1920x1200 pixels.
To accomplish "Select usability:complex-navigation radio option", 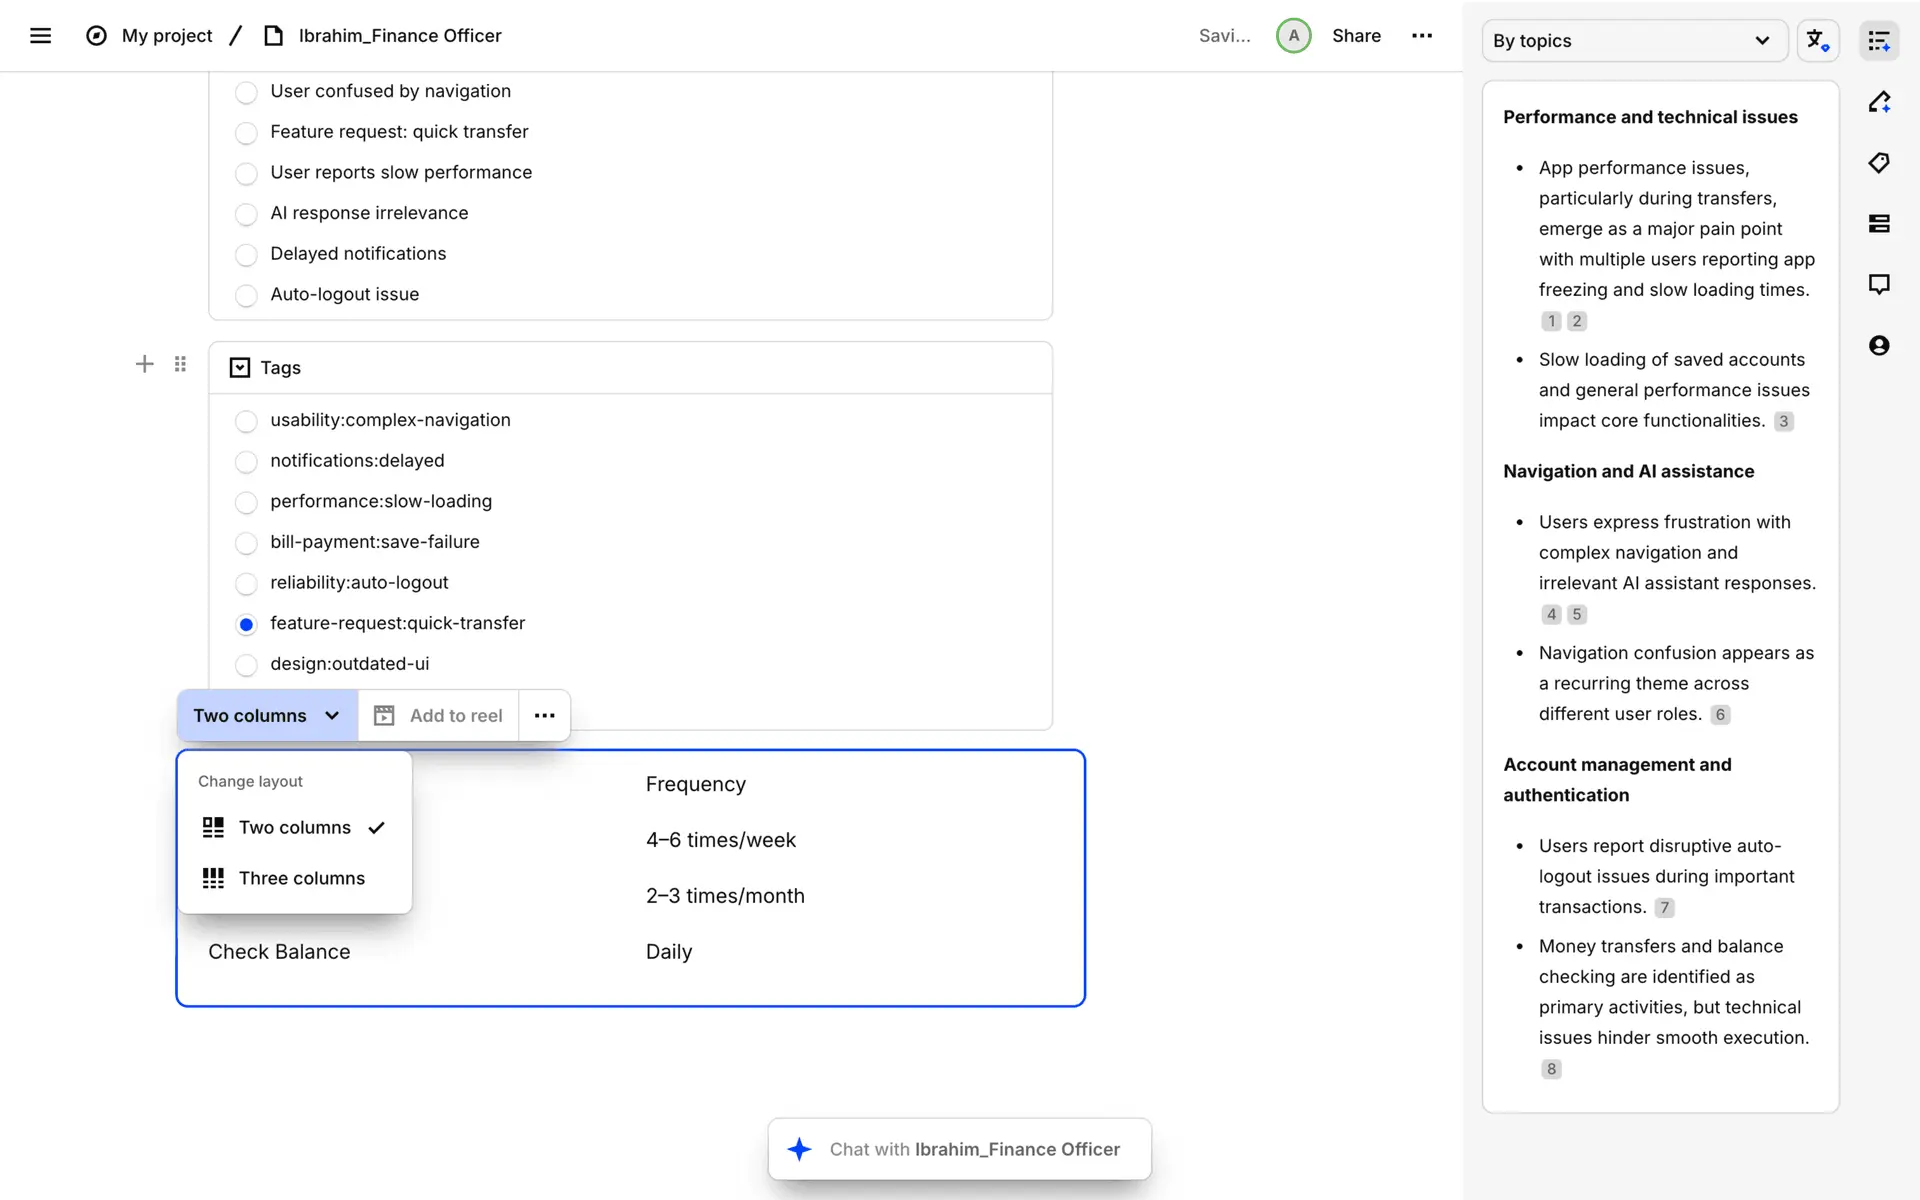I will coord(246,421).
